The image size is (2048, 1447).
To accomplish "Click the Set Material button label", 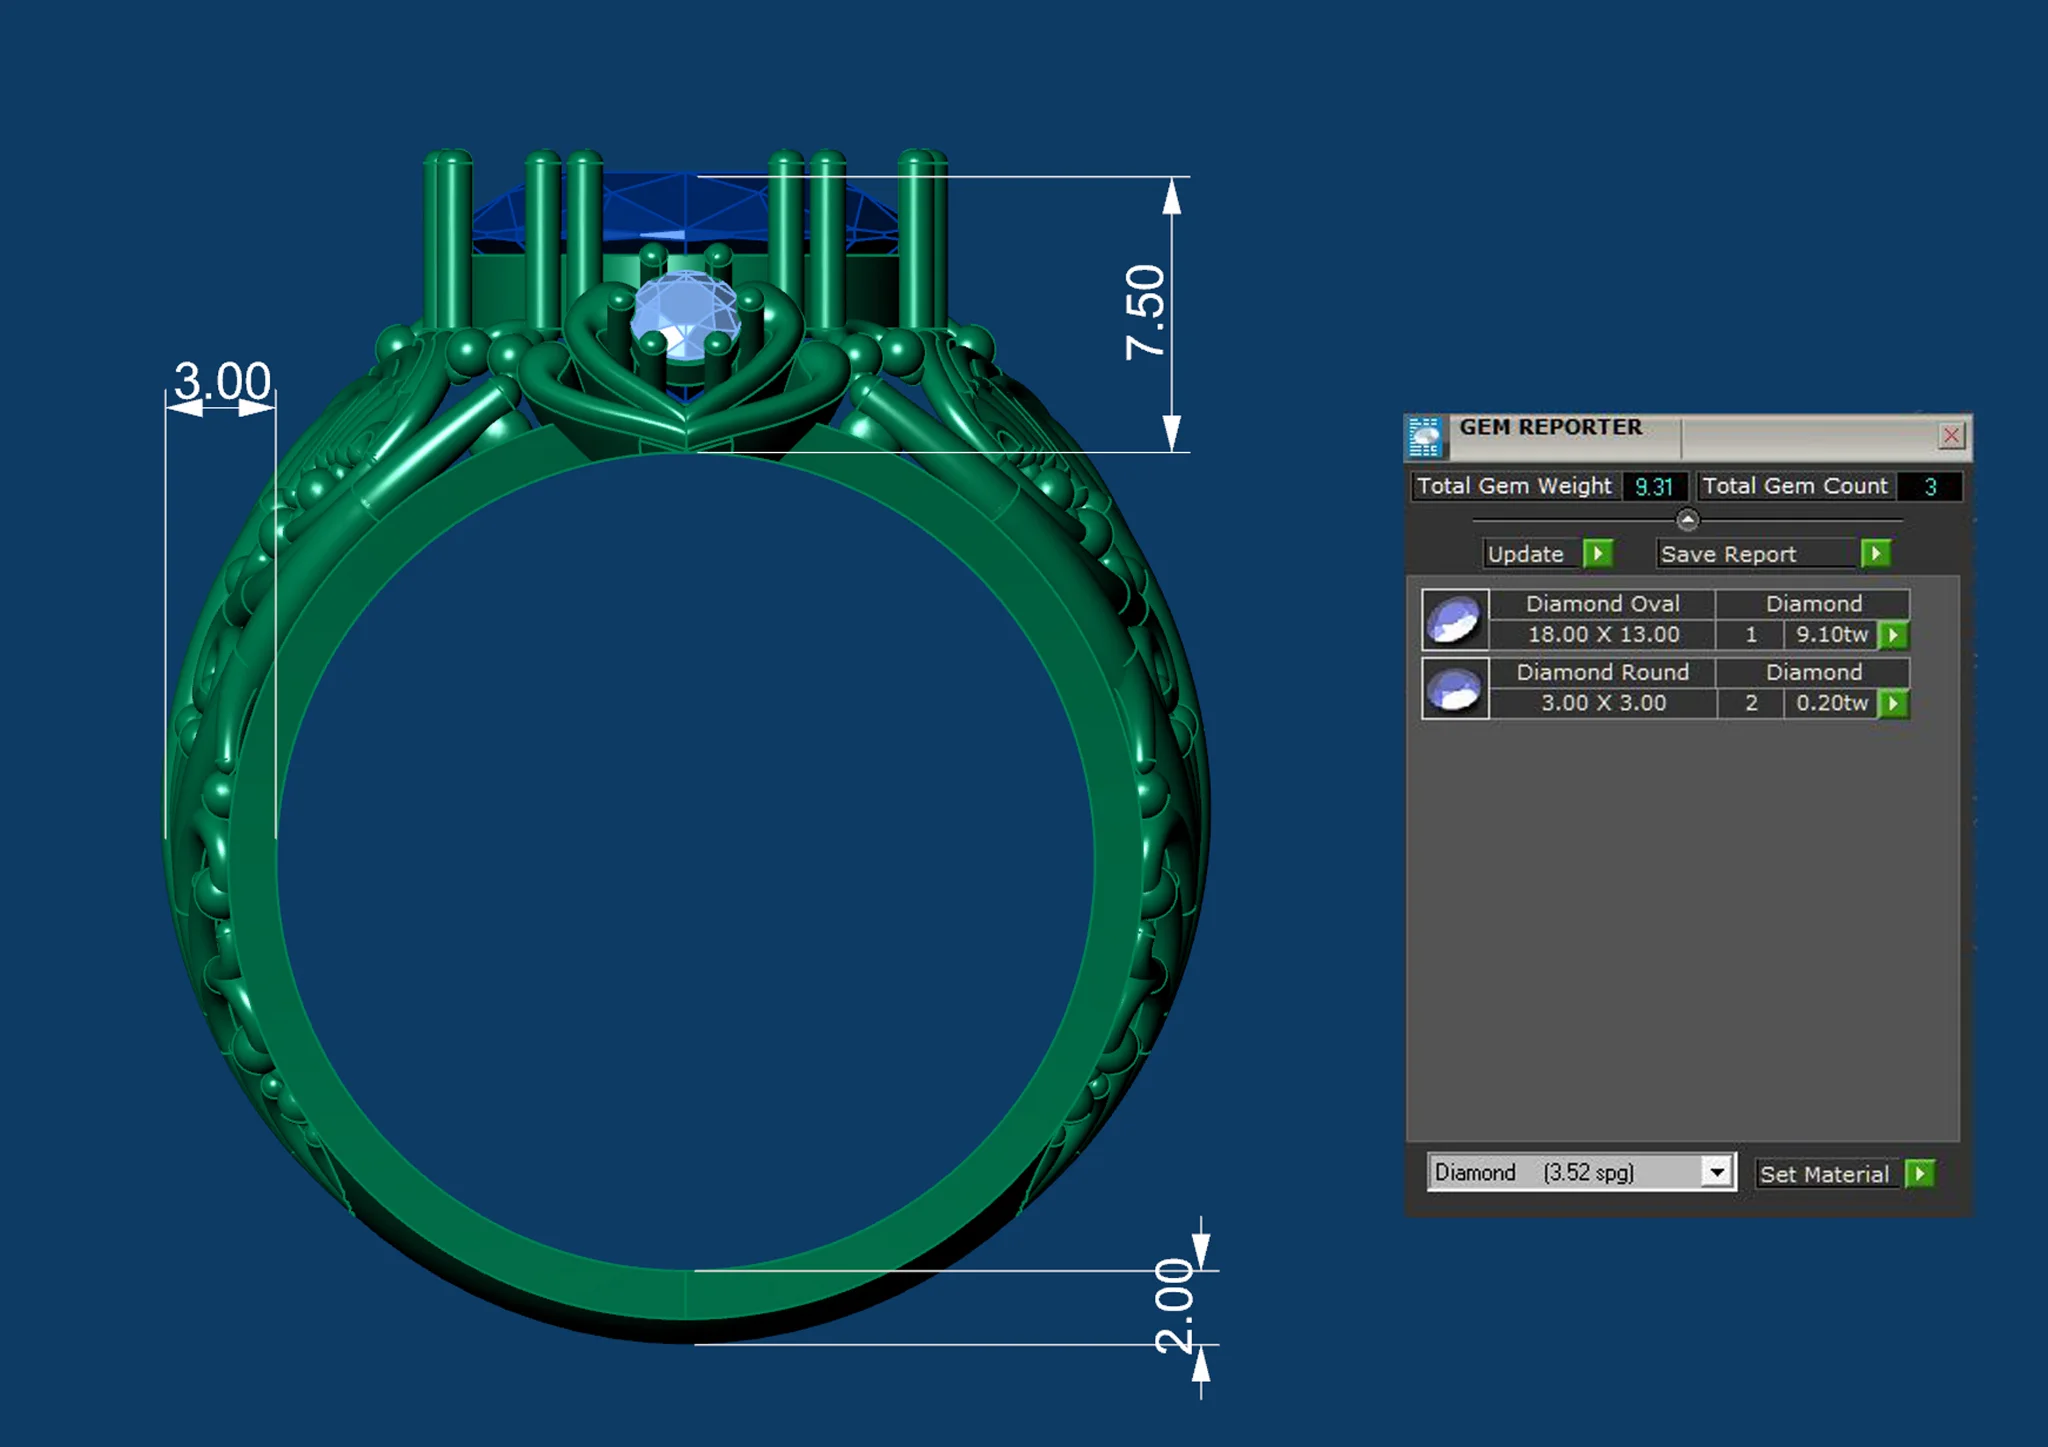I will [x=1825, y=1174].
